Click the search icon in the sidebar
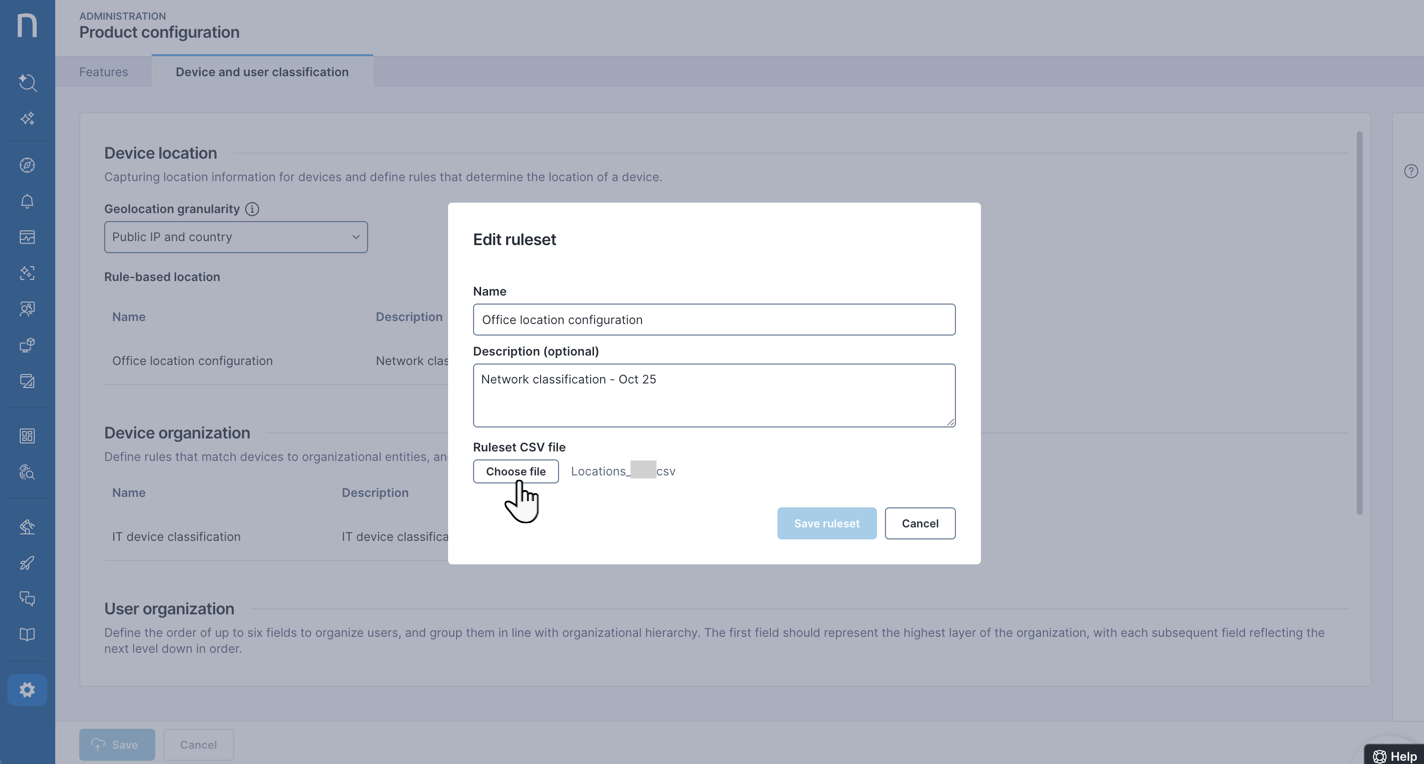 point(27,83)
